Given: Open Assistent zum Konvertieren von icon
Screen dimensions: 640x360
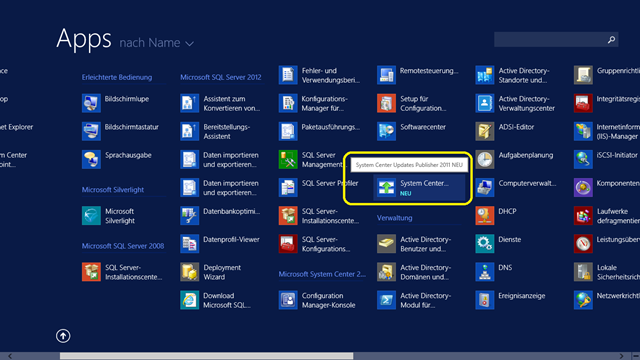Looking at the screenshot, I should coord(189,103).
